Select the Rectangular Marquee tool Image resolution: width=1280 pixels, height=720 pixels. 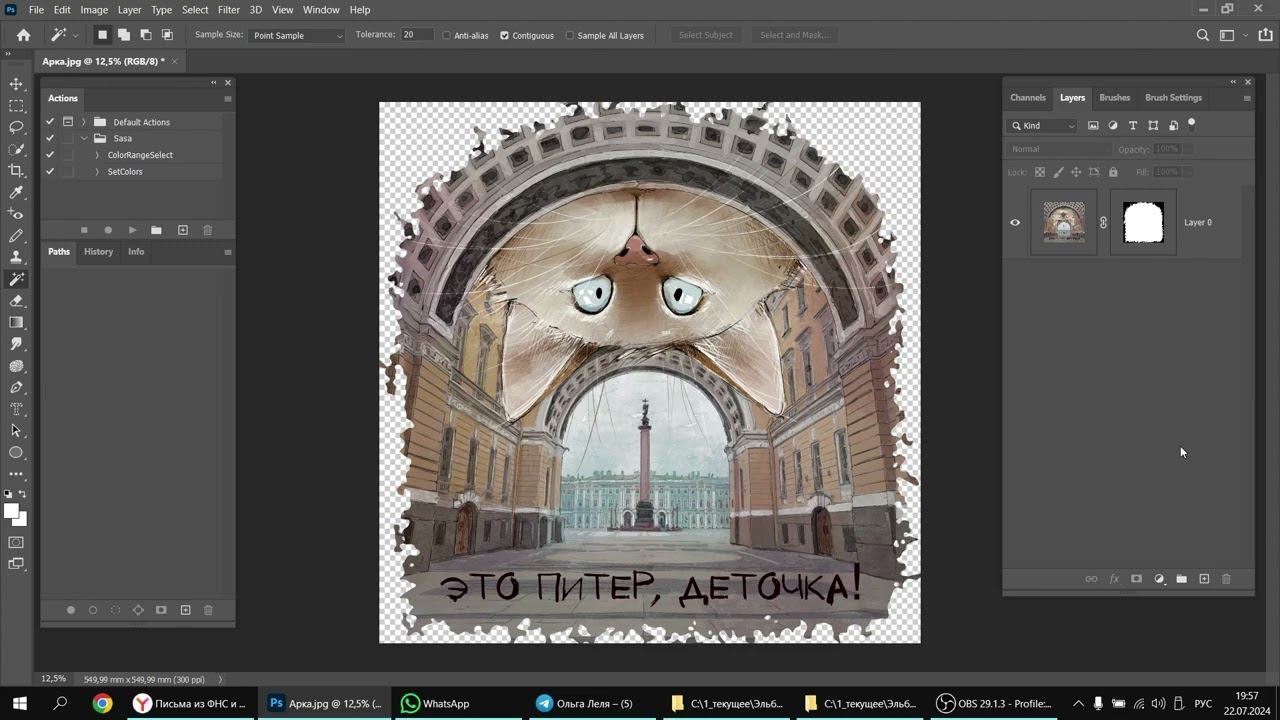coord(16,106)
